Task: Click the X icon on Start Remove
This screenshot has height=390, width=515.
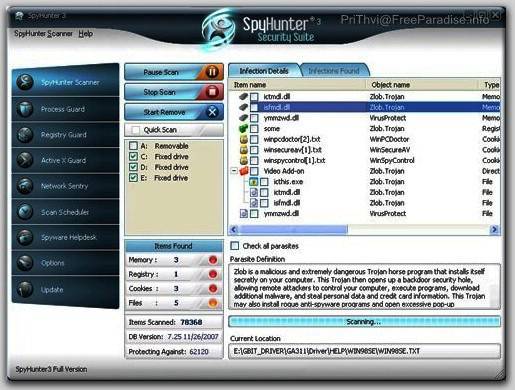Action: pos(212,112)
